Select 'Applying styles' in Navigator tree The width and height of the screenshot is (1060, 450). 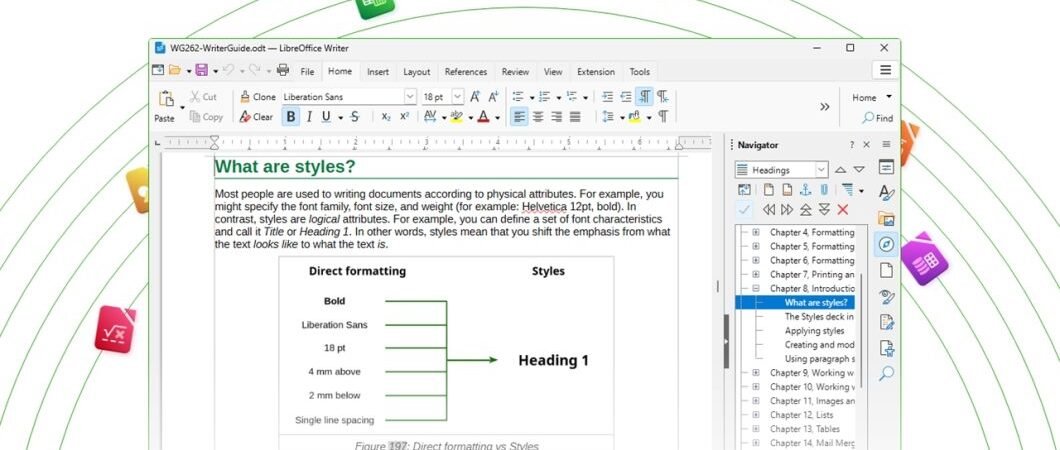814,331
